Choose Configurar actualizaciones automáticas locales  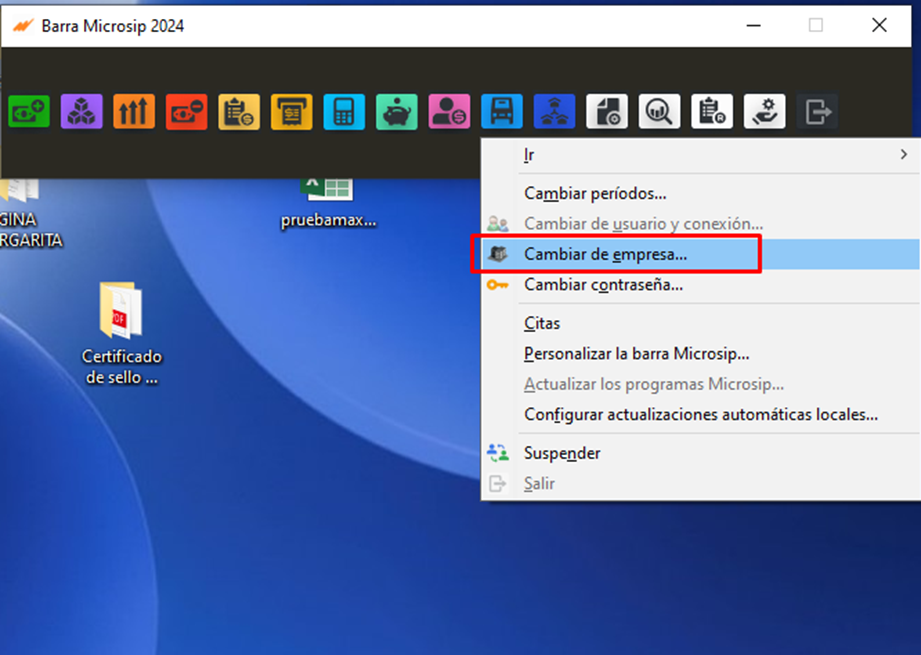701,415
